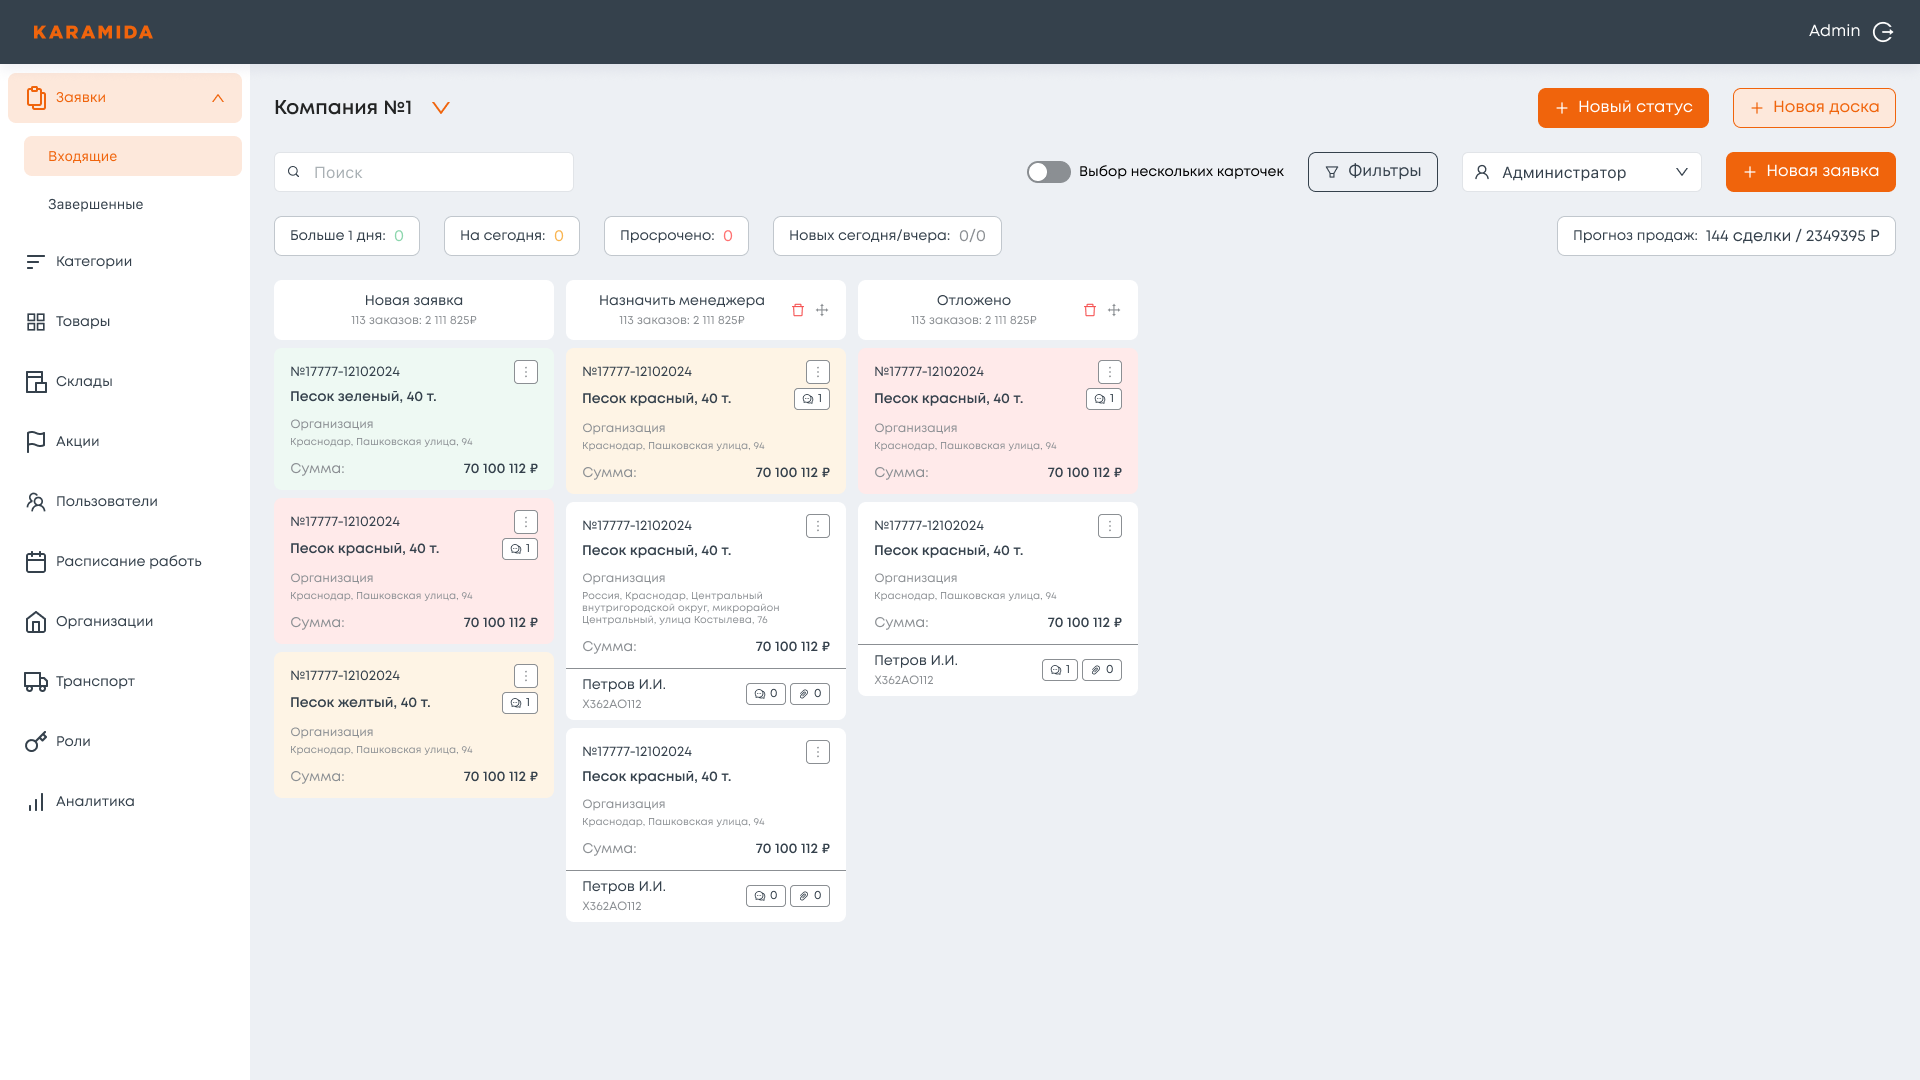Viewport: 1920px width, 1080px height.
Task: Open three-dot menu on Песок зеленый card
Action: (x=526, y=372)
